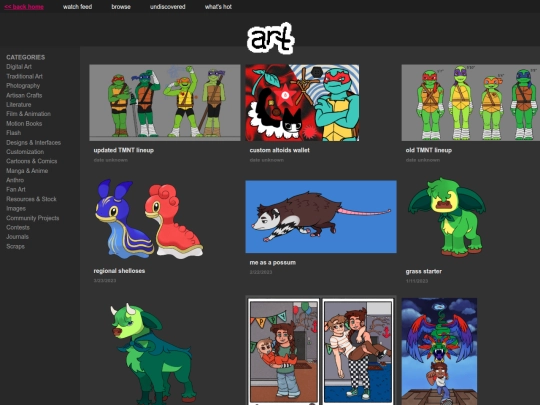Open custom altoids wallet thumbnail
This screenshot has height=405, width=540.
pos(302,103)
